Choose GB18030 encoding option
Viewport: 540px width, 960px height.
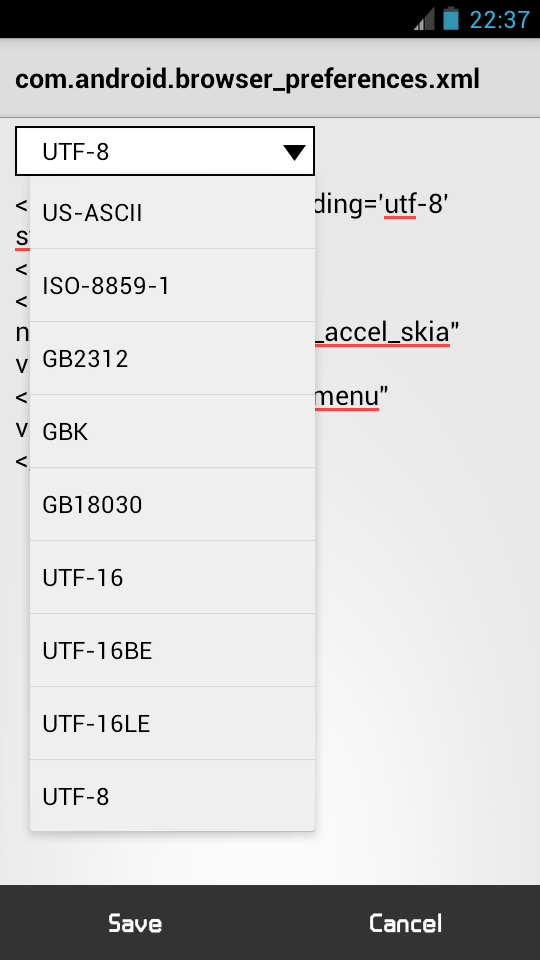click(x=173, y=504)
